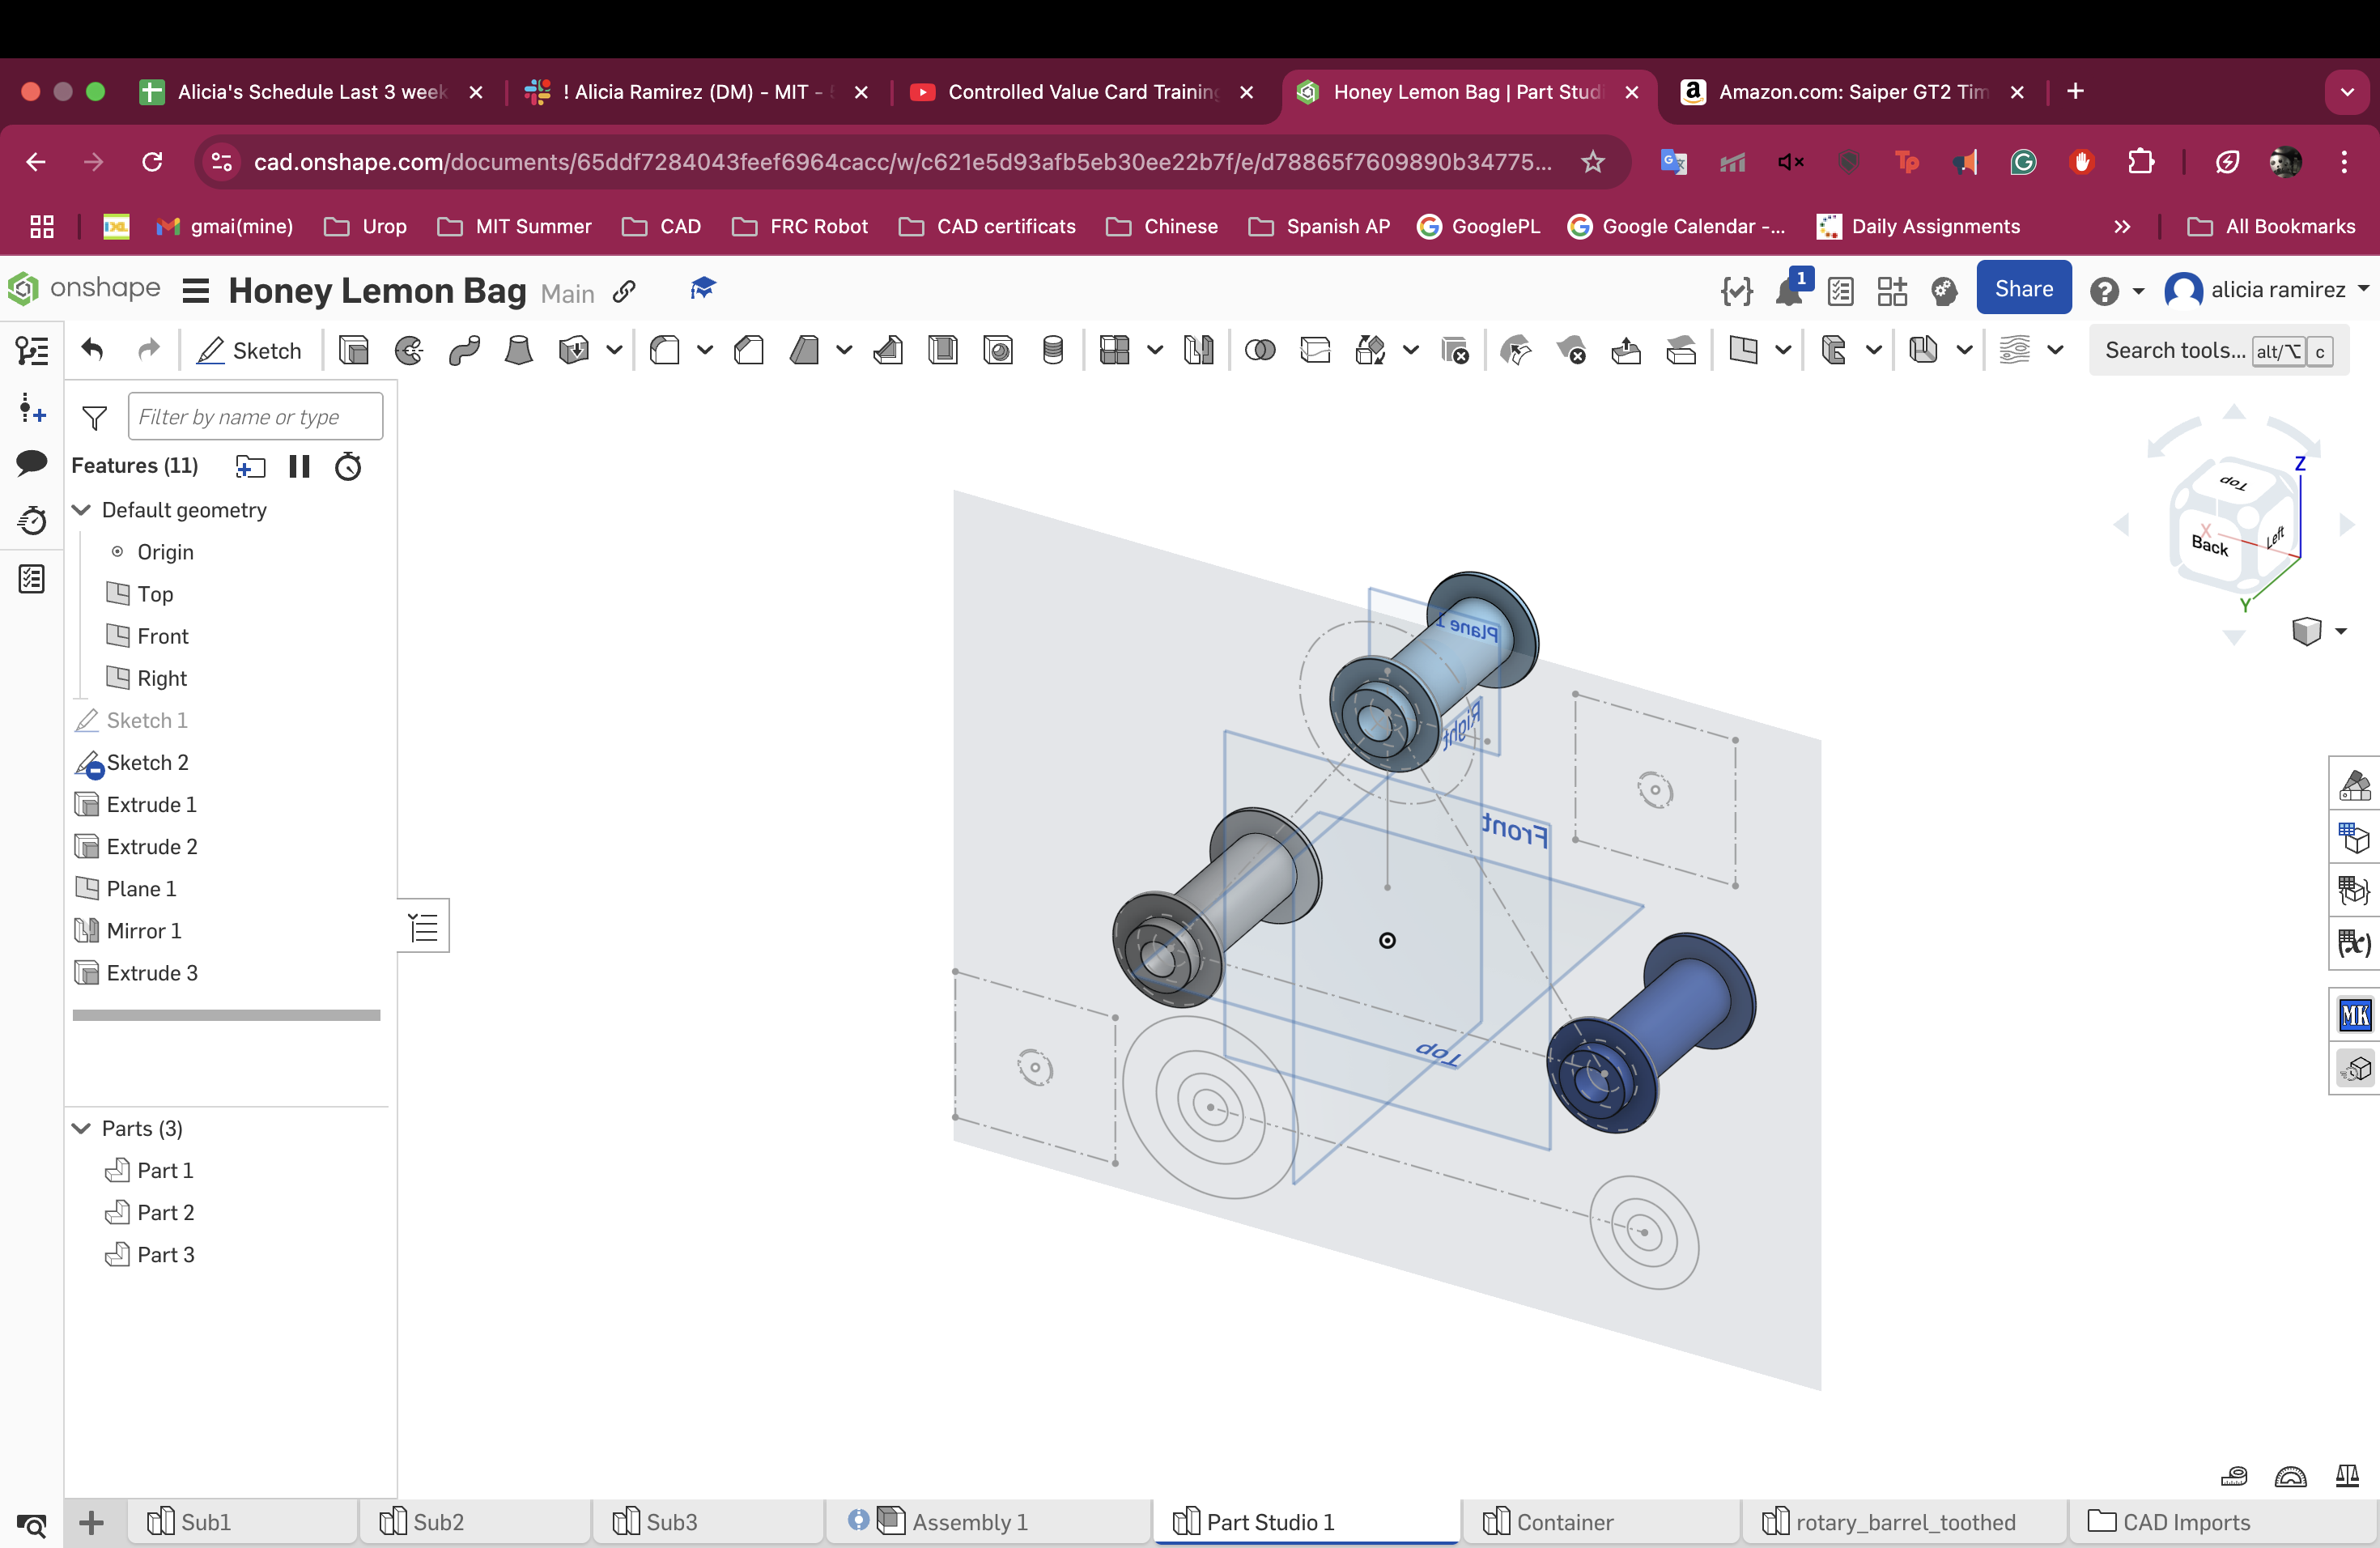
Task: Select the External thread tool
Action: point(1053,350)
